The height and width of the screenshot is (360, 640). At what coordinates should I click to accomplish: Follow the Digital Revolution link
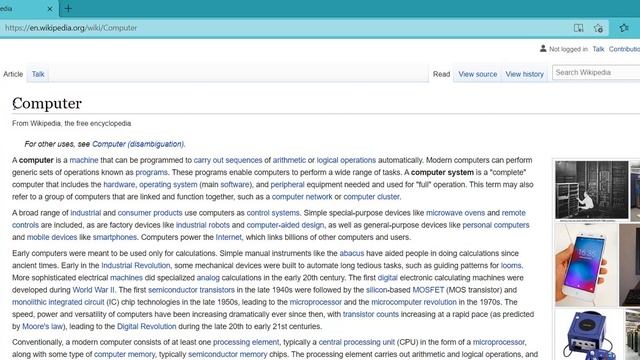[x=147, y=327]
